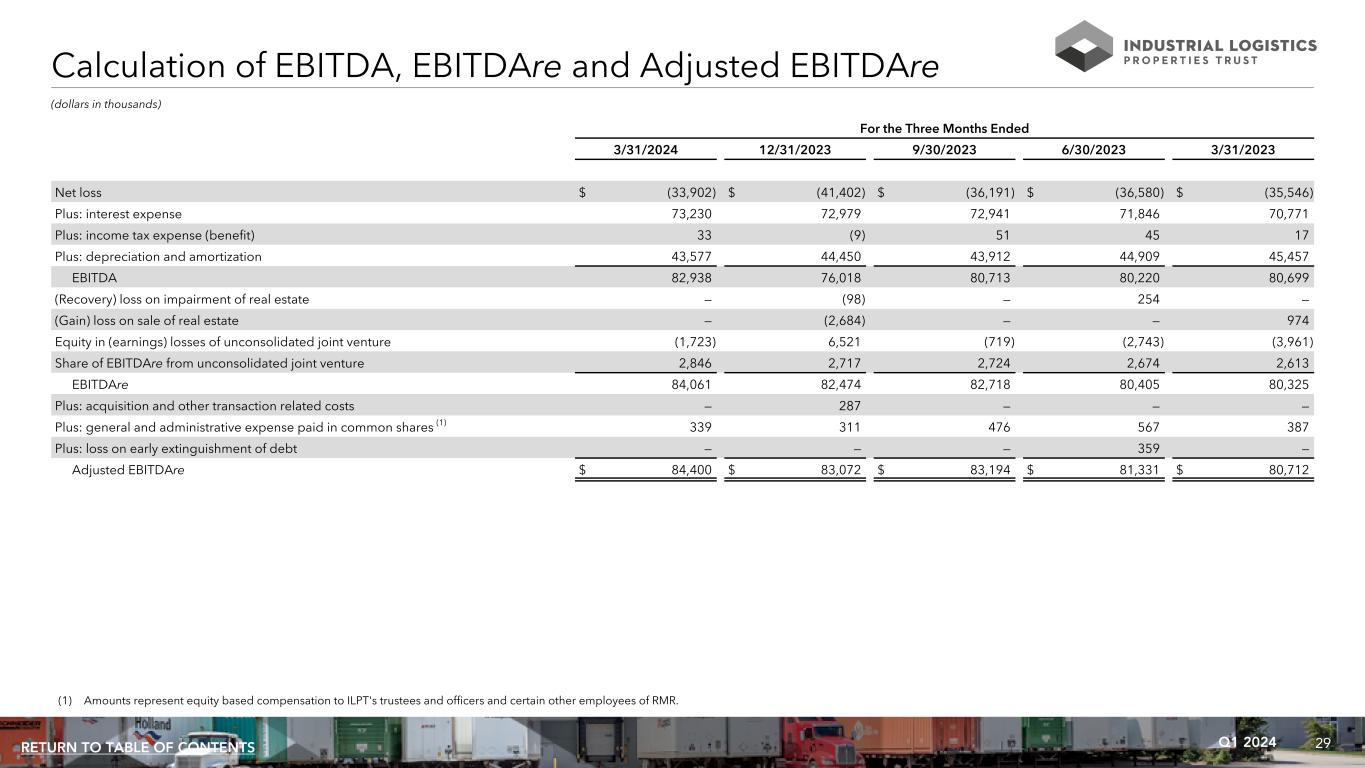Click "Equity in (earnings) losses of unconsolidated joint venture"
The image size is (1365, 768).
coord(222,342)
